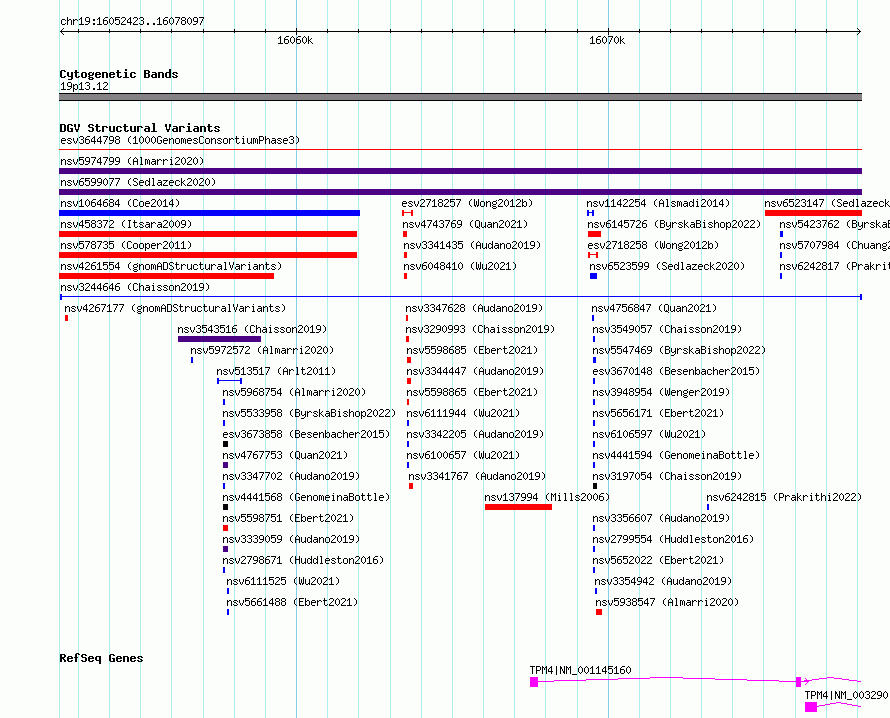Click red block under nsv6145726 ByrskaBishop2022

pyautogui.click(x=594, y=234)
